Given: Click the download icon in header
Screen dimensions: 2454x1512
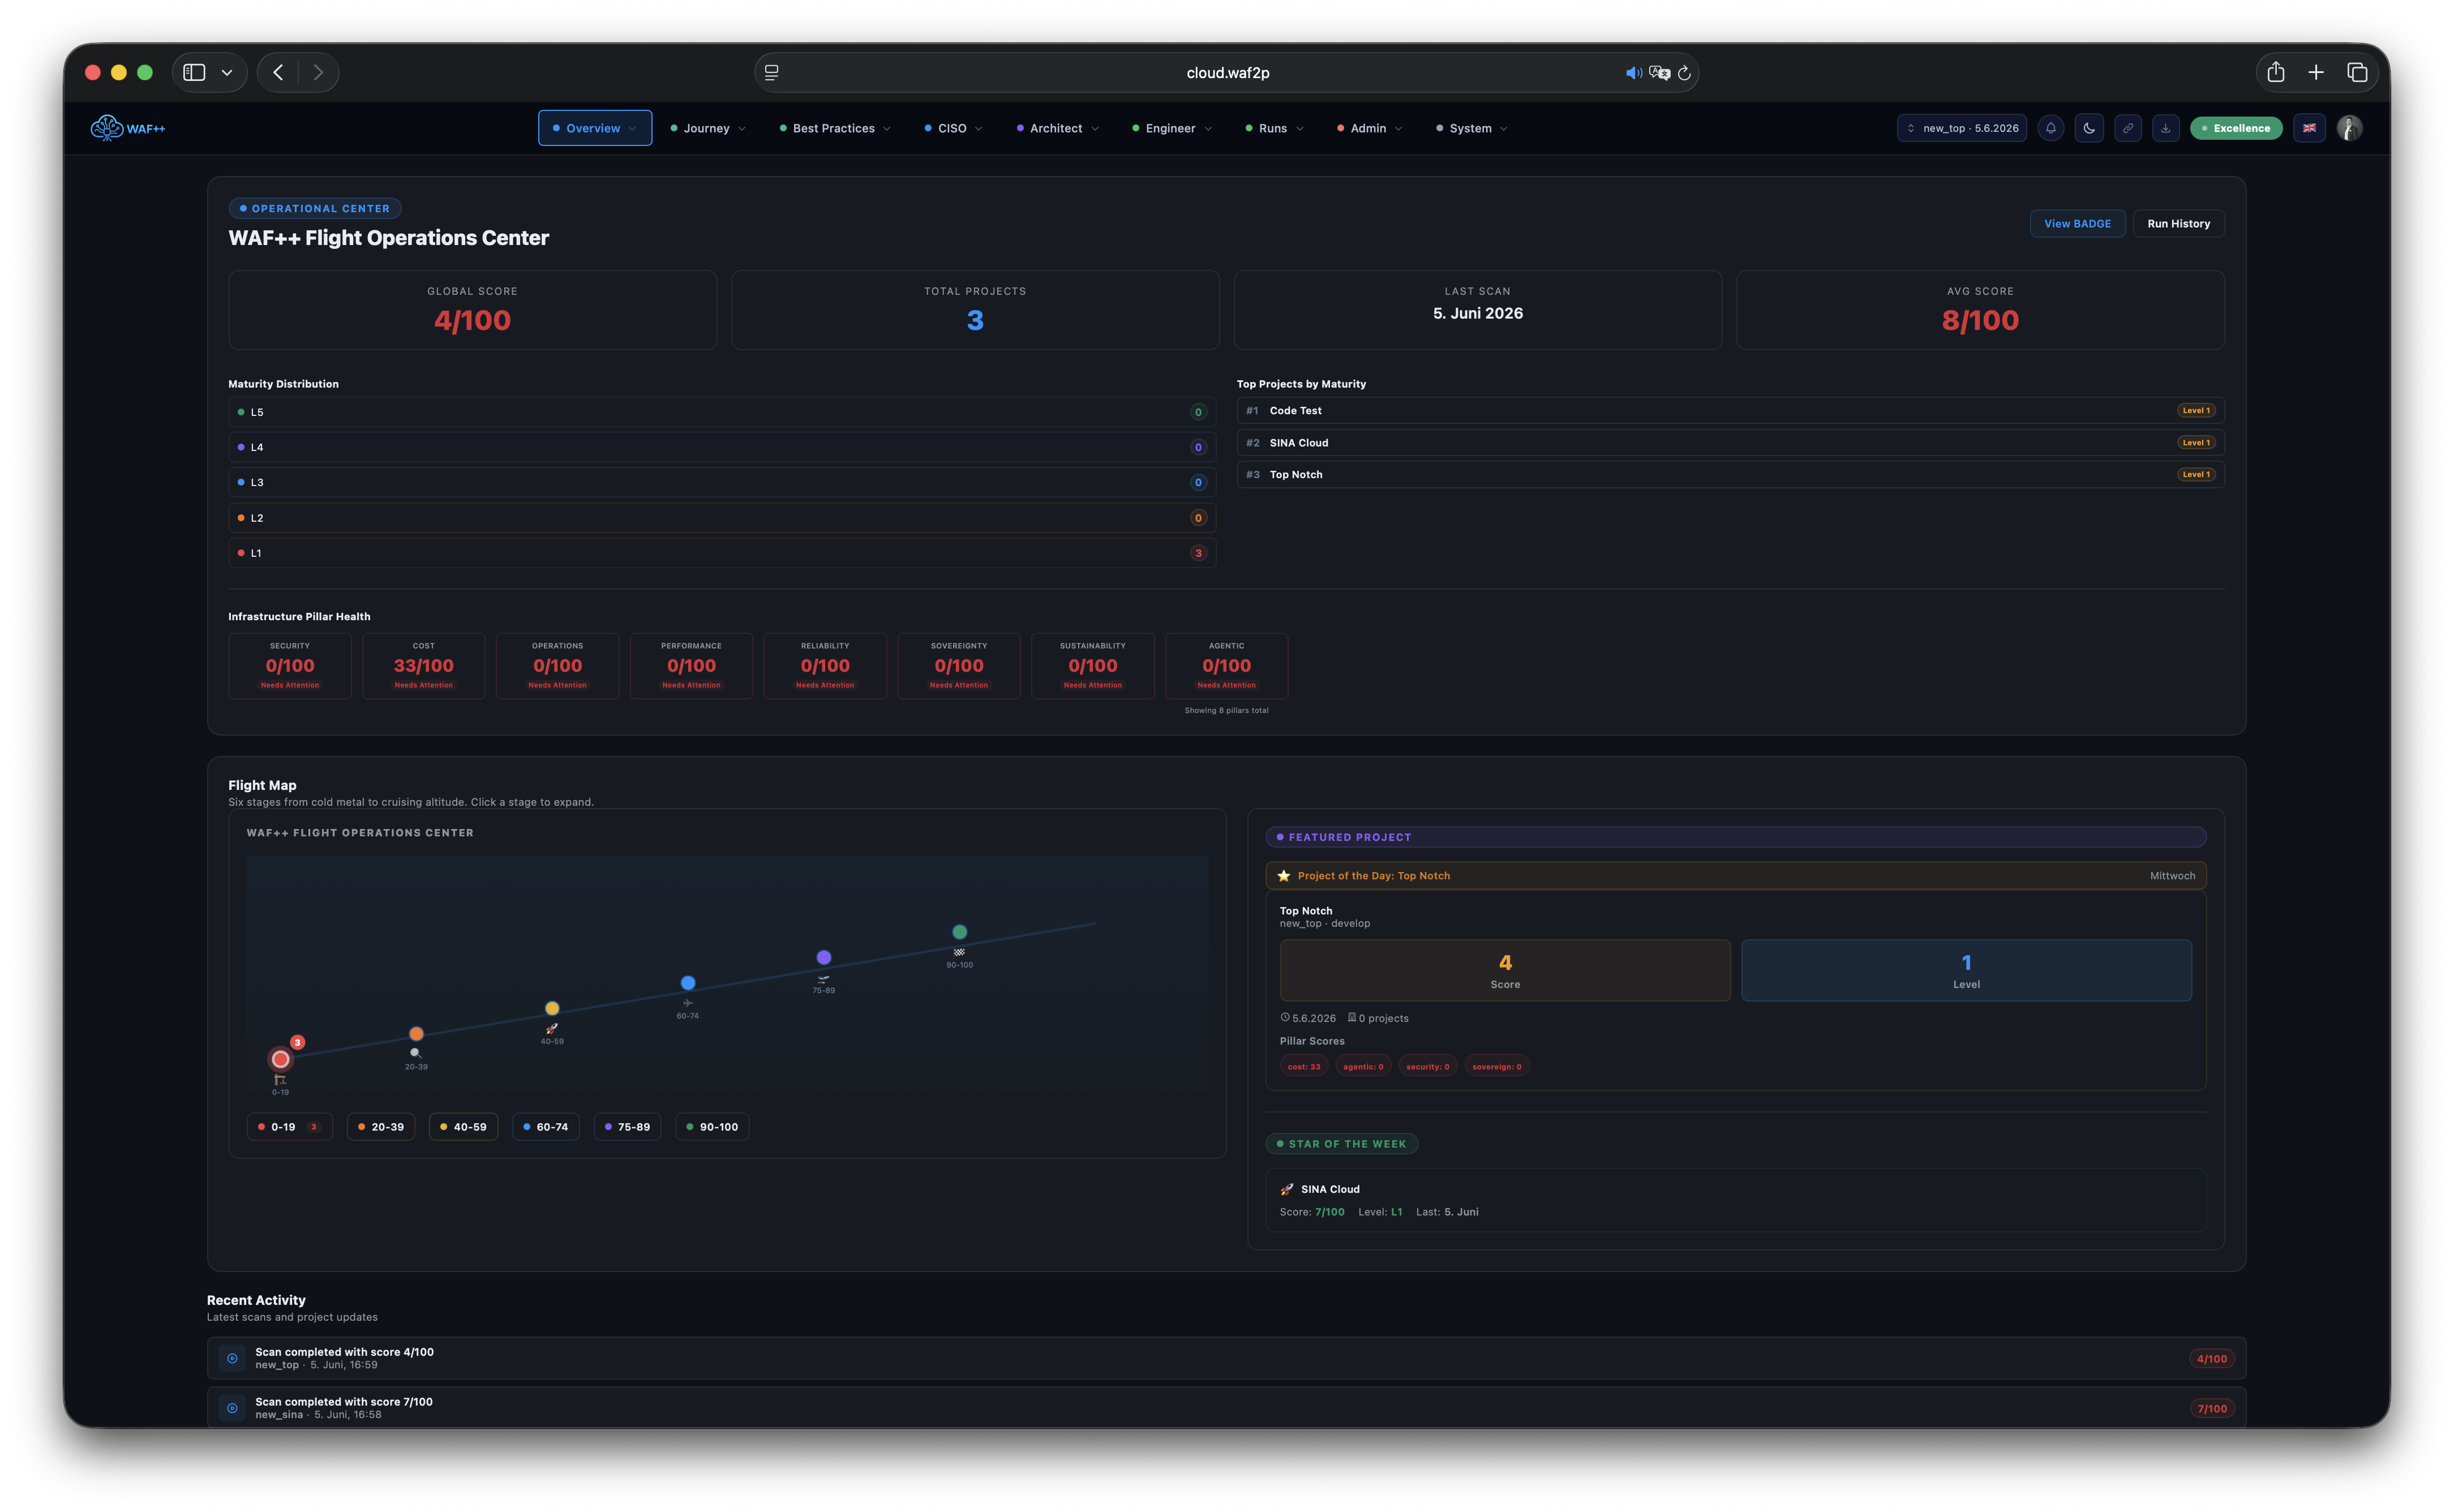Looking at the screenshot, I should [2166, 128].
